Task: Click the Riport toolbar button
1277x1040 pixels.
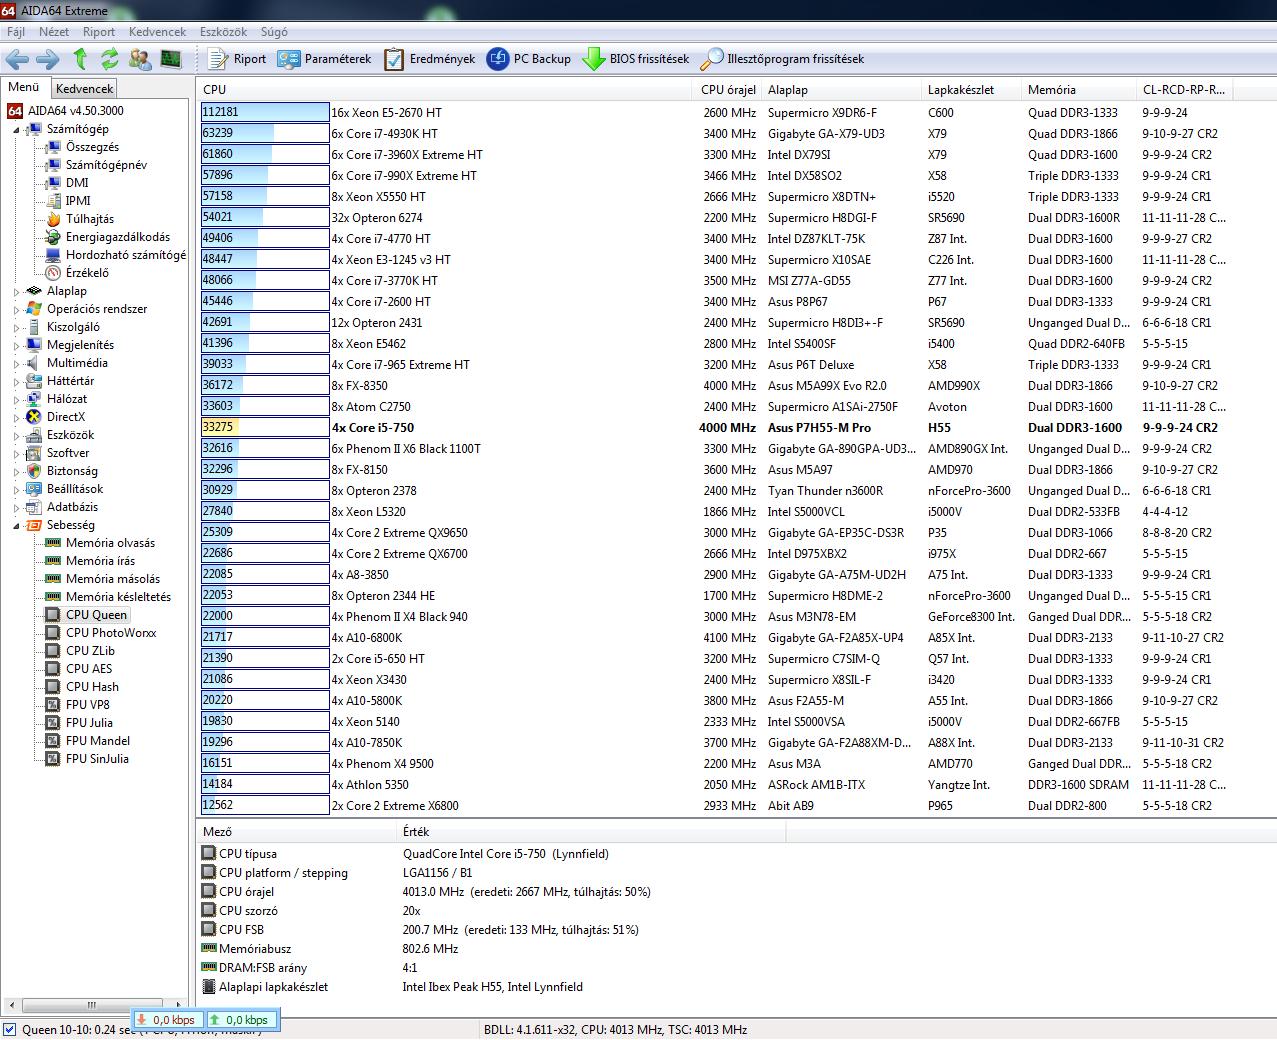Action: (x=237, y=59)
